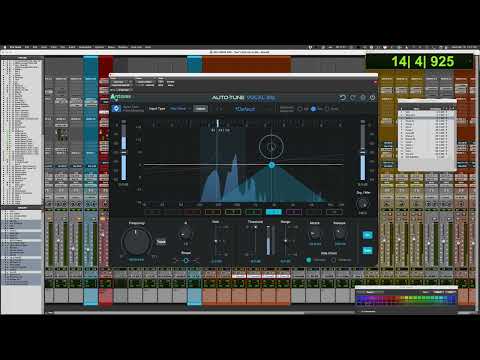The image size is (480, 360).
Task: Open the Vocal EQ settings gear
Action: point(363,98)
